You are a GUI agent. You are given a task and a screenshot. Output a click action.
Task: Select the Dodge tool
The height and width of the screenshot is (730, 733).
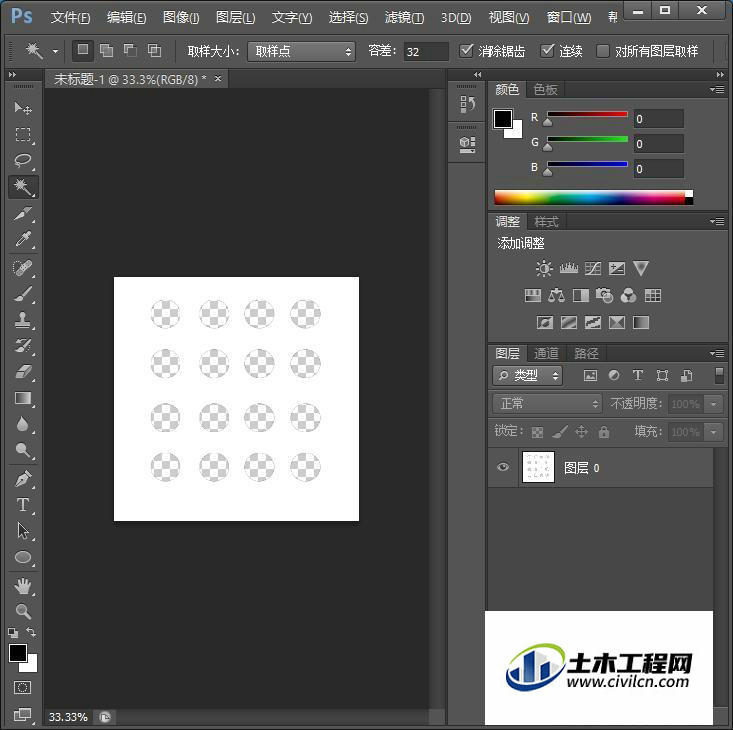point(22,450)
